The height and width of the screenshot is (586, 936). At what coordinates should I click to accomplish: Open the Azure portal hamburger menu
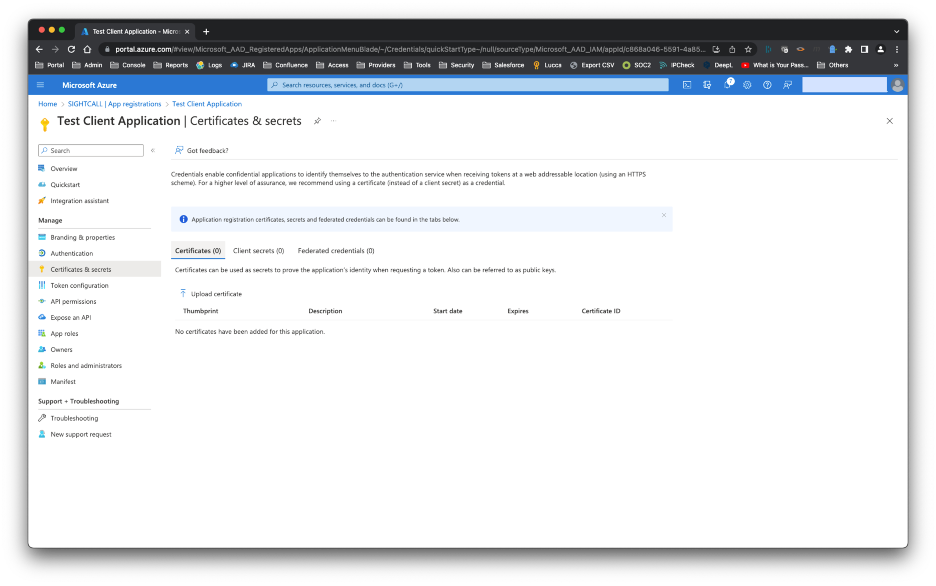tap(41, 85)
